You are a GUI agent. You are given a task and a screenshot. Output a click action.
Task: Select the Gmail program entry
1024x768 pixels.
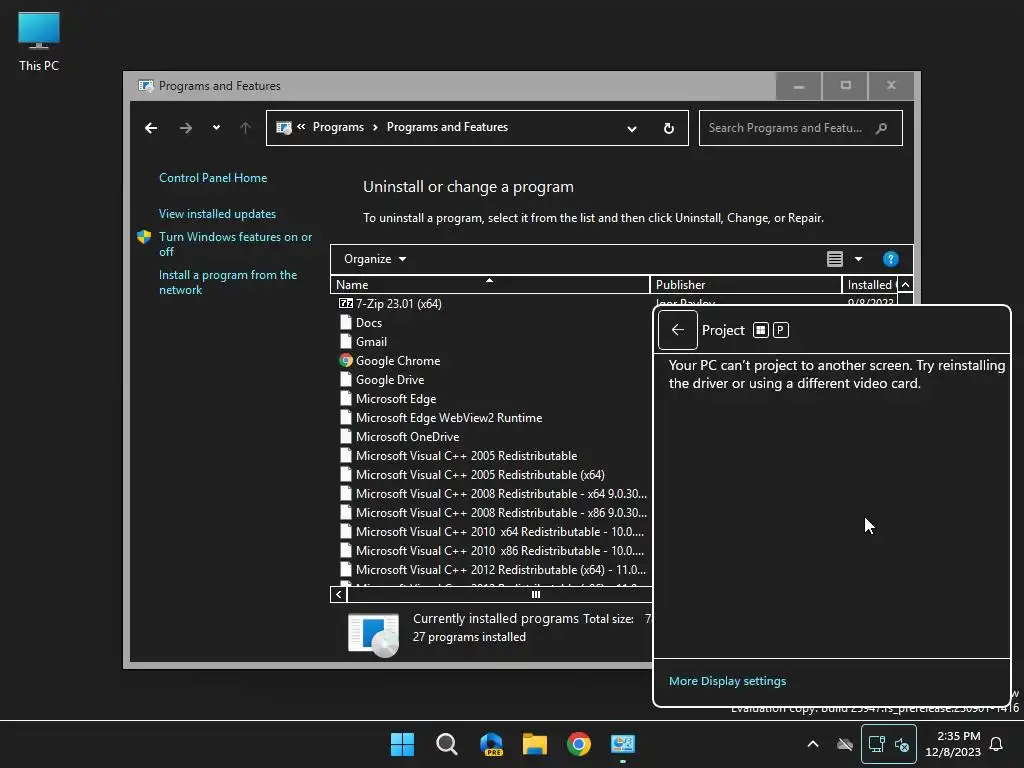[x=371, y=342]
